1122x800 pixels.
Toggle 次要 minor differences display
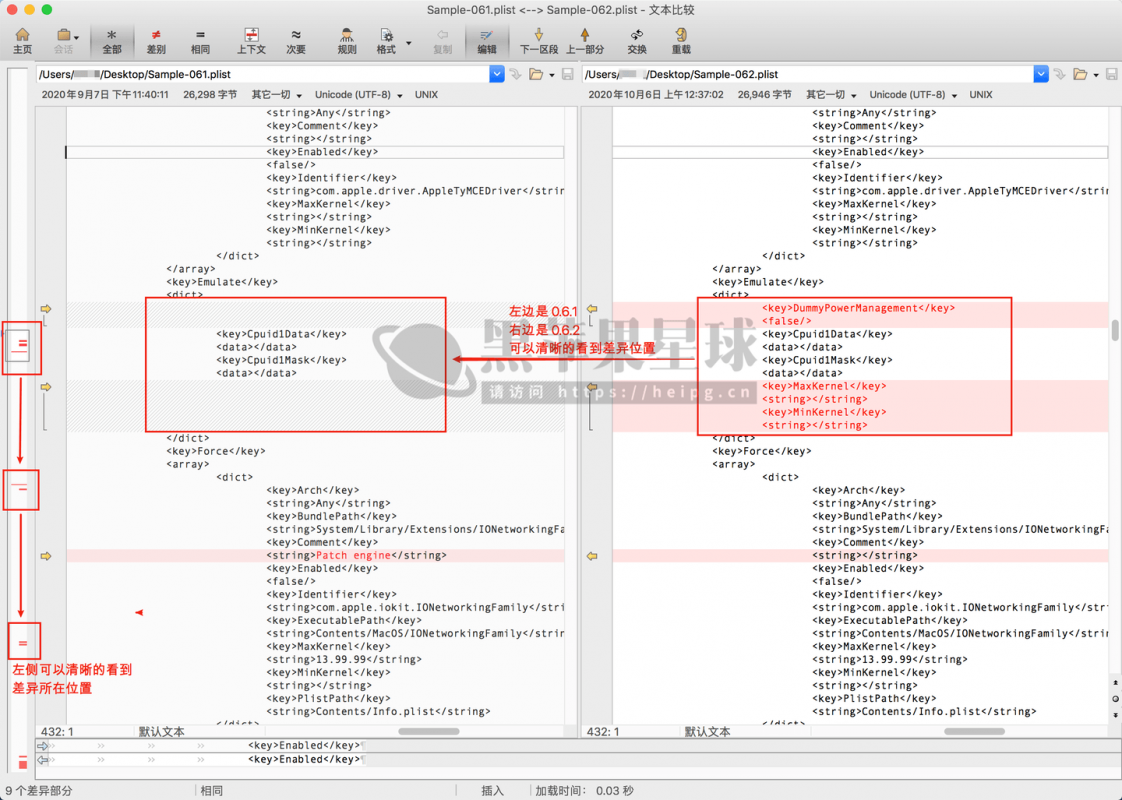[295, 38]
